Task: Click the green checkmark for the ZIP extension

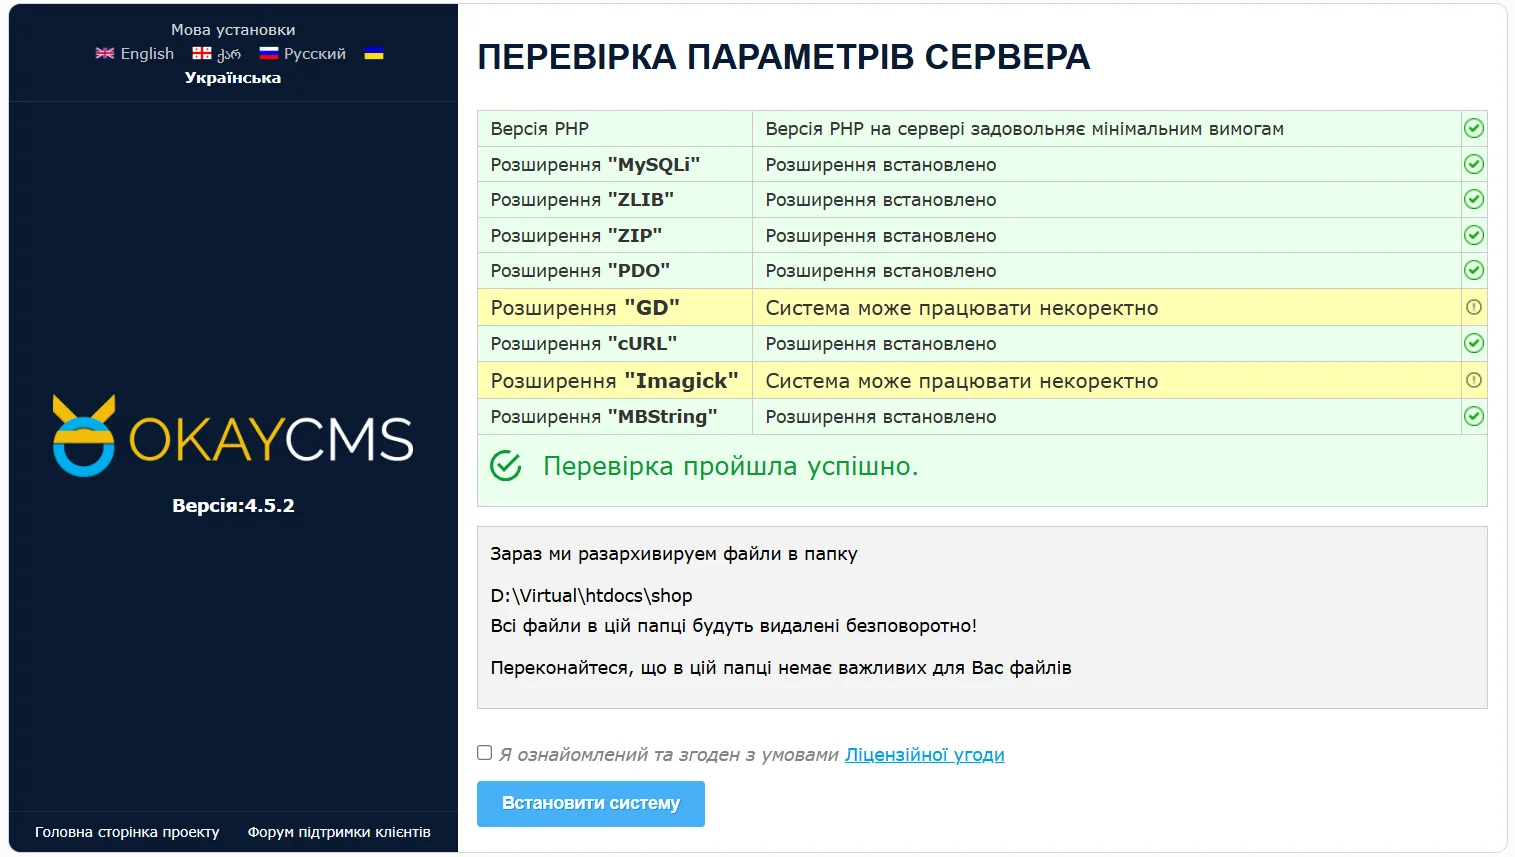Action: click(x=1472, y=235)
